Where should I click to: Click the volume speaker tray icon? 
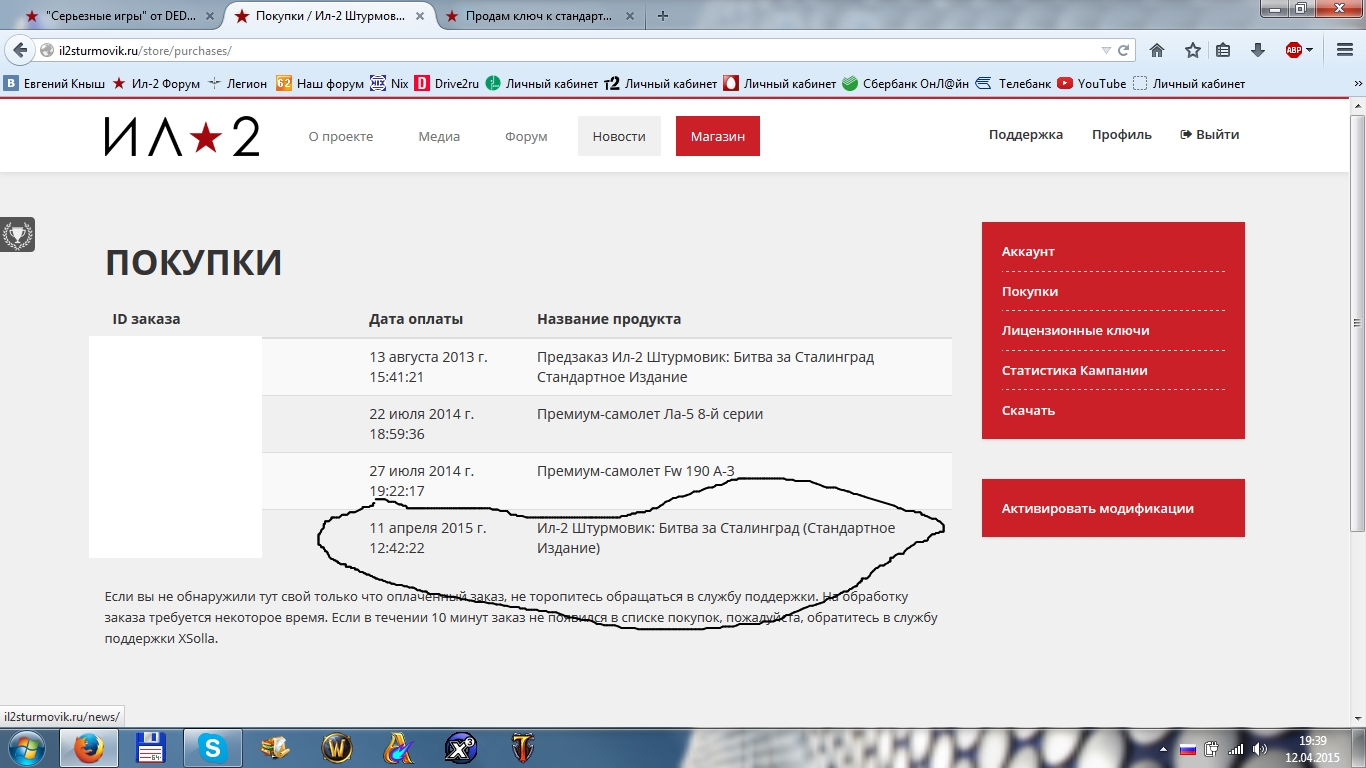pos(1260,749)
